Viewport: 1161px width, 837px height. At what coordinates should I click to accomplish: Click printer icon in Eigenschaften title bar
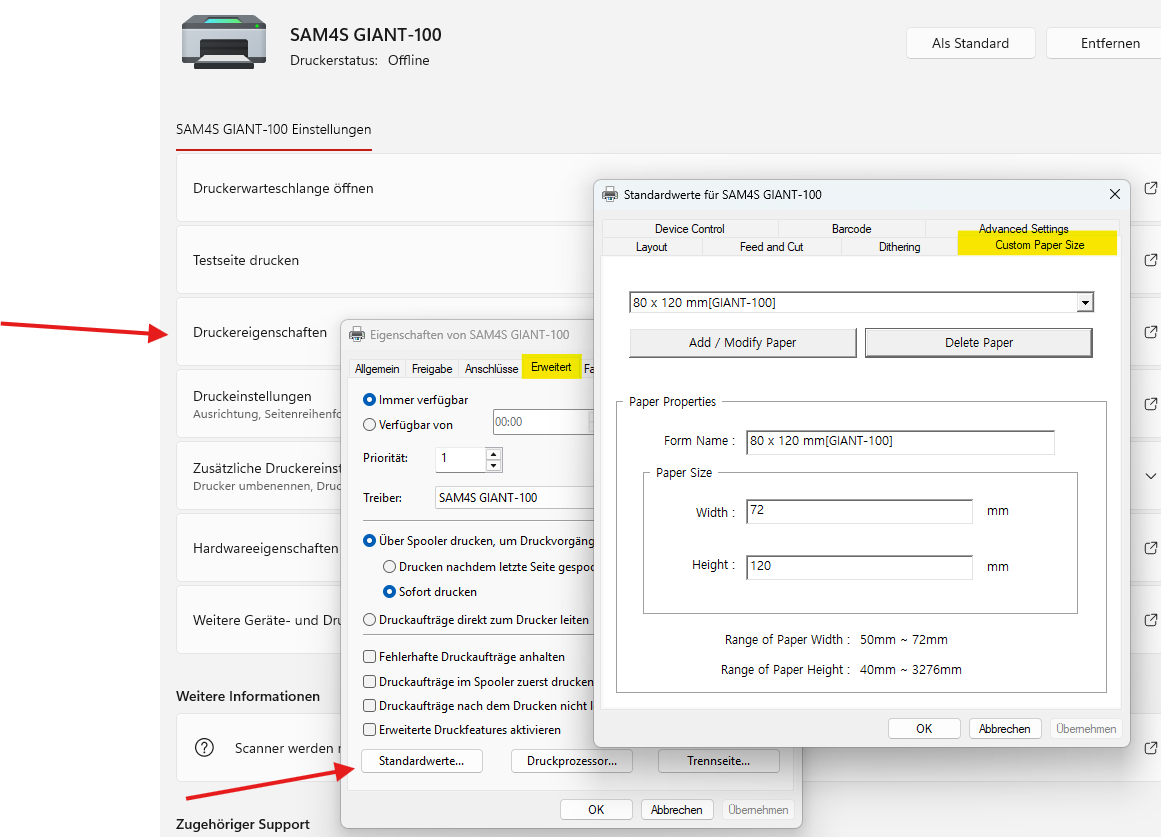tap(357, 335)
